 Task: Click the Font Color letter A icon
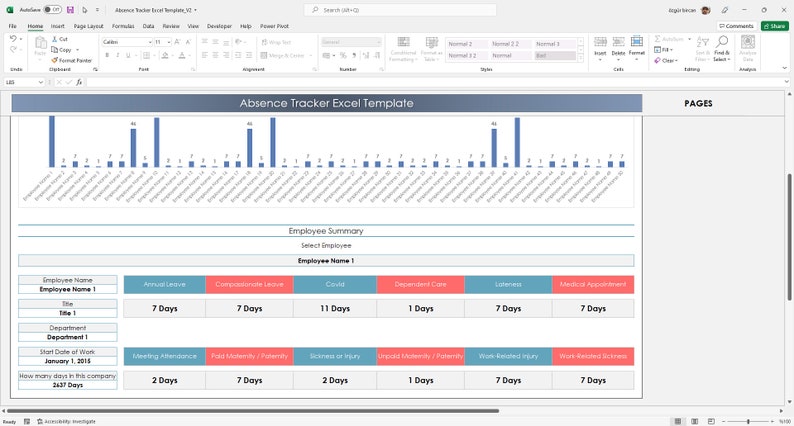tap(182, 55)
